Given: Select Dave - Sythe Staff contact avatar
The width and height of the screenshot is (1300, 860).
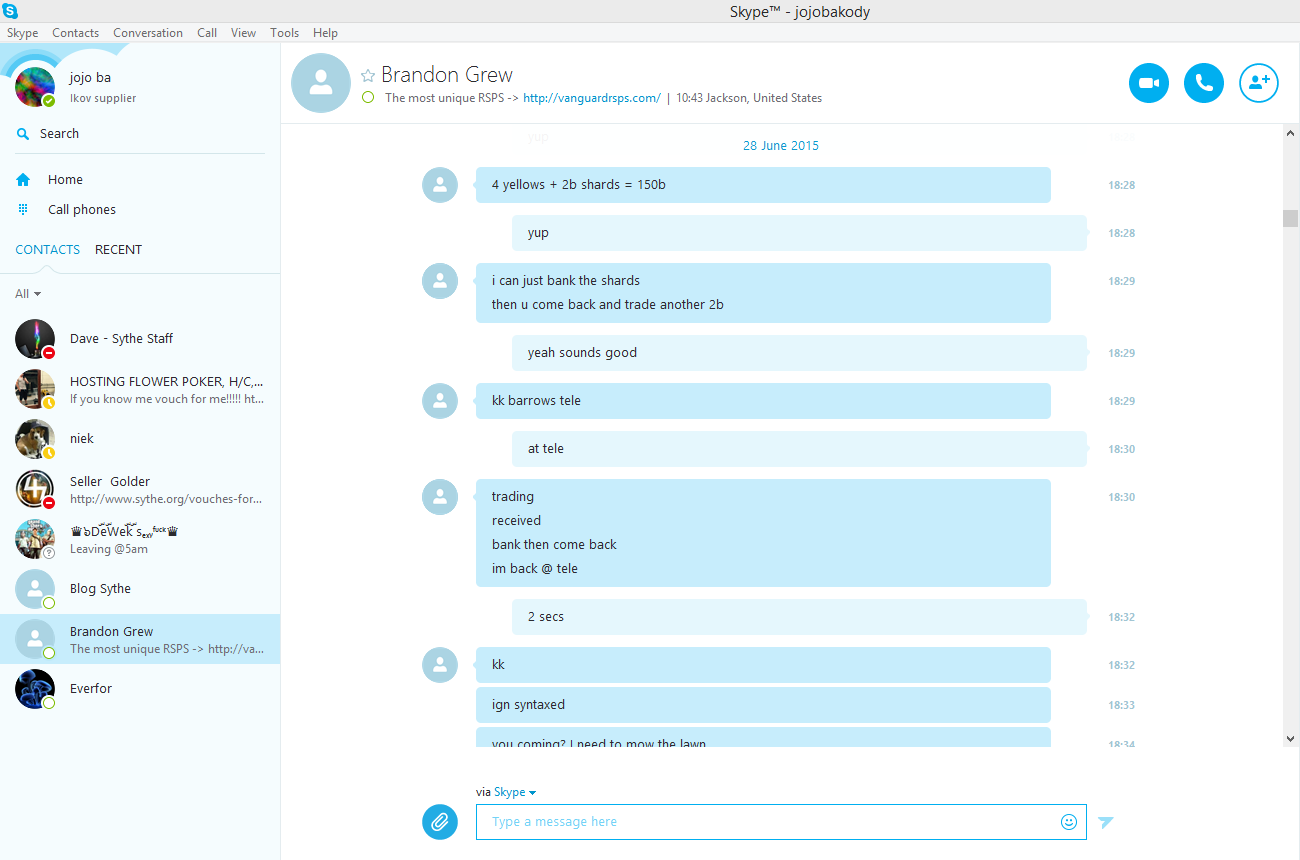Looking at the screenshot, I should [35, 339].
